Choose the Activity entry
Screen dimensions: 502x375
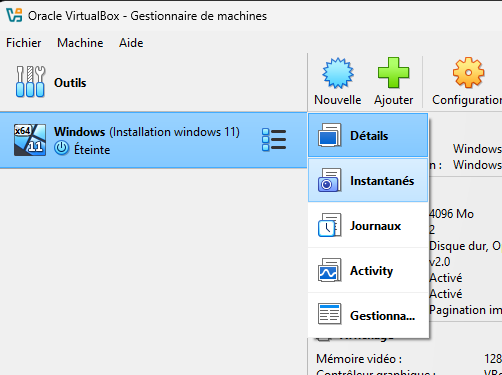click(x=368, y=270)
